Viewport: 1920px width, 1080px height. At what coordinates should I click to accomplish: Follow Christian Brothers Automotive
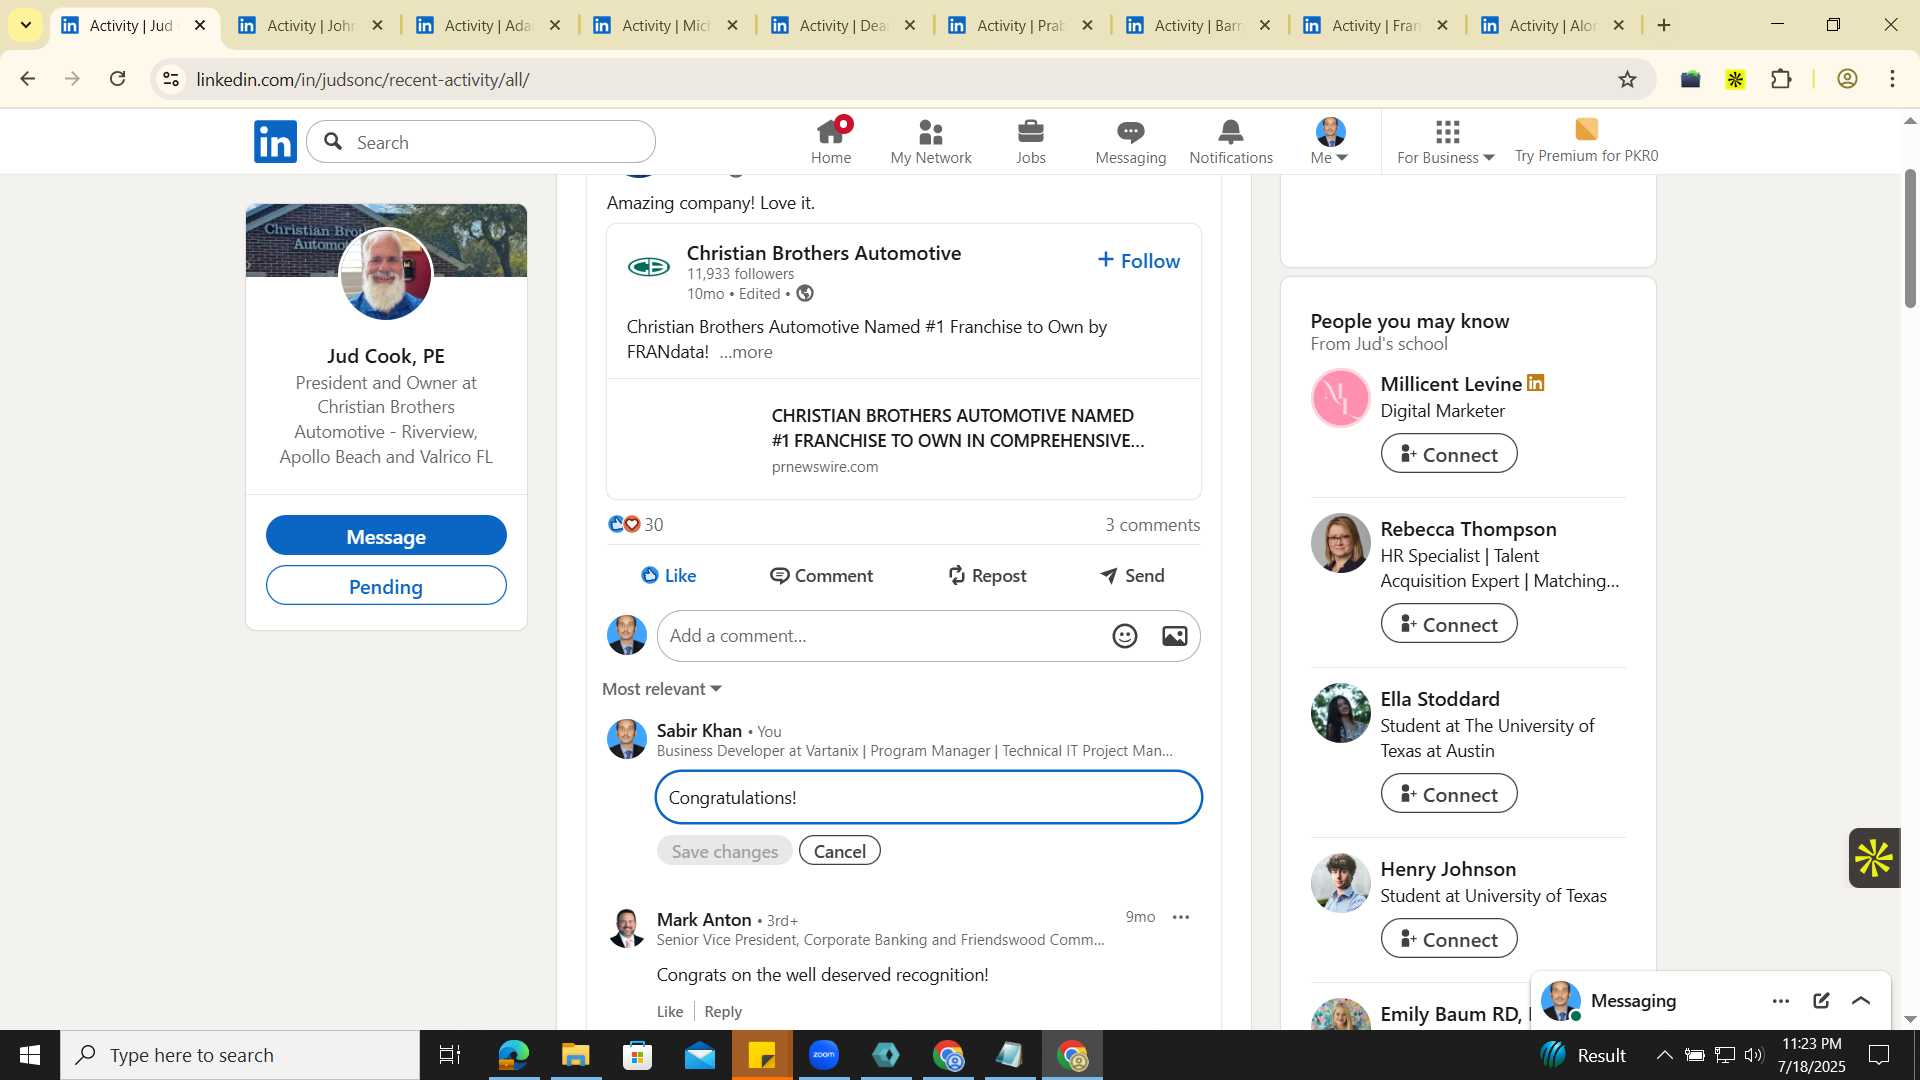1138,261
